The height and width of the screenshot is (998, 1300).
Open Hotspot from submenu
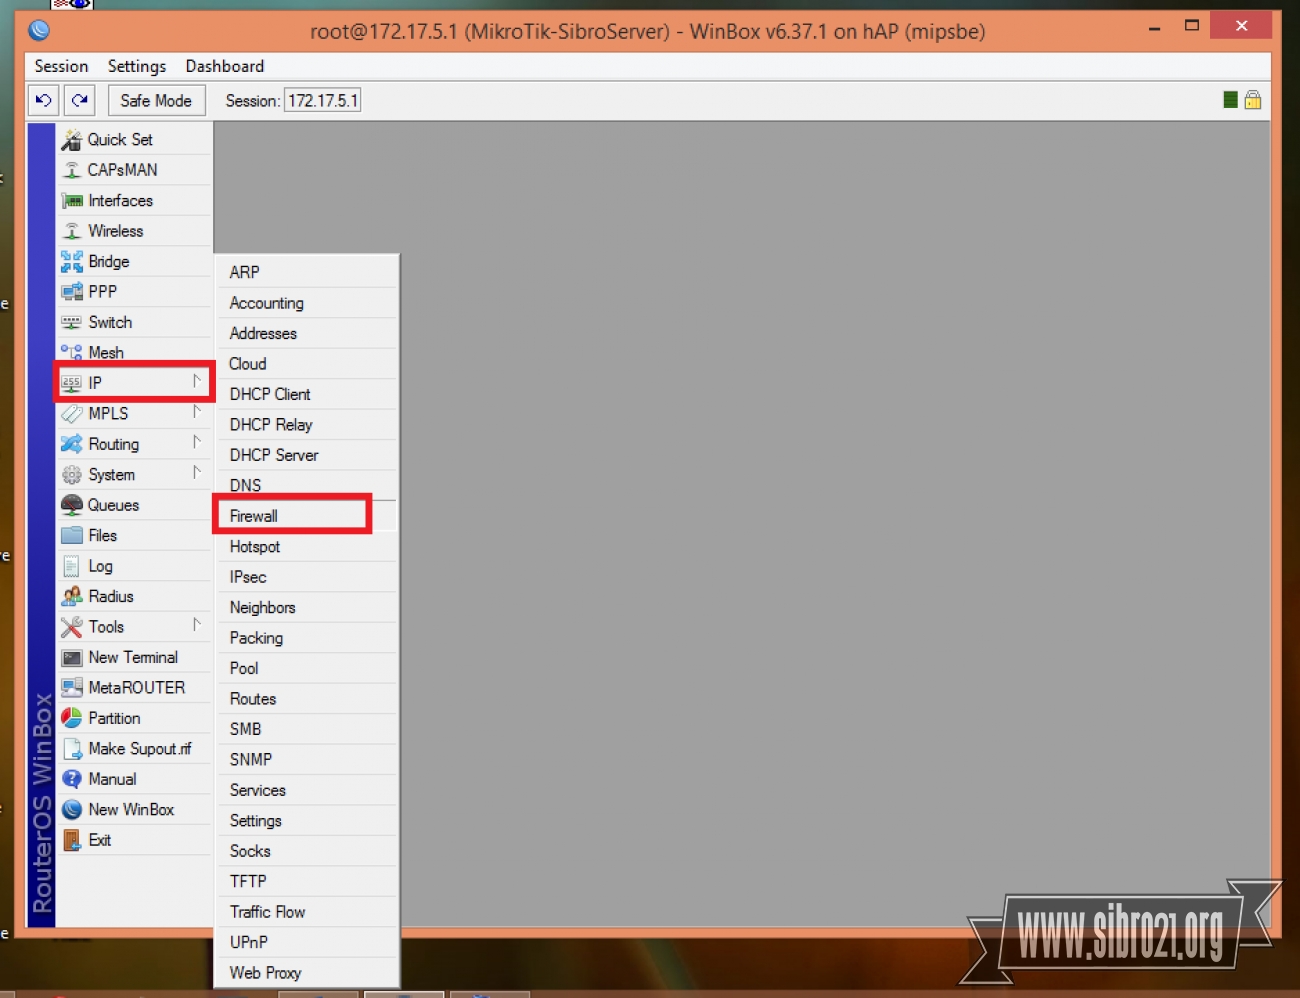pos(307,547)
